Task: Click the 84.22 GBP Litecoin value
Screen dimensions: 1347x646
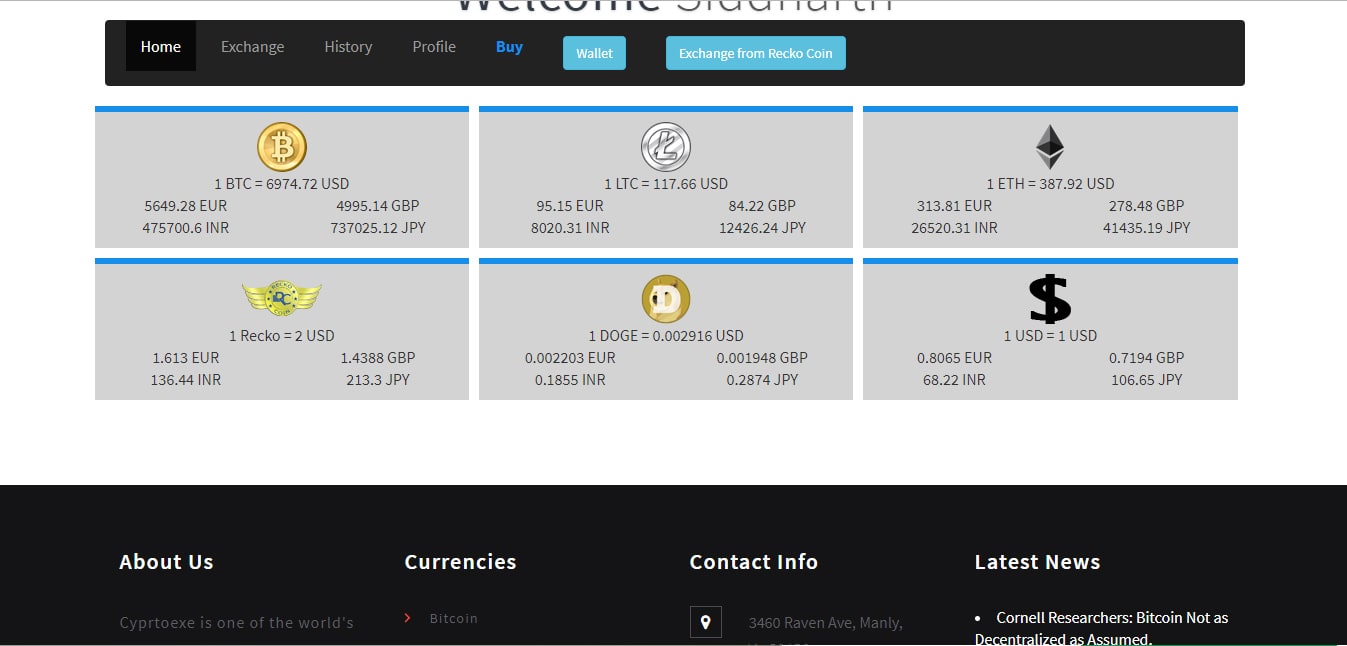Action: (762, 206)
